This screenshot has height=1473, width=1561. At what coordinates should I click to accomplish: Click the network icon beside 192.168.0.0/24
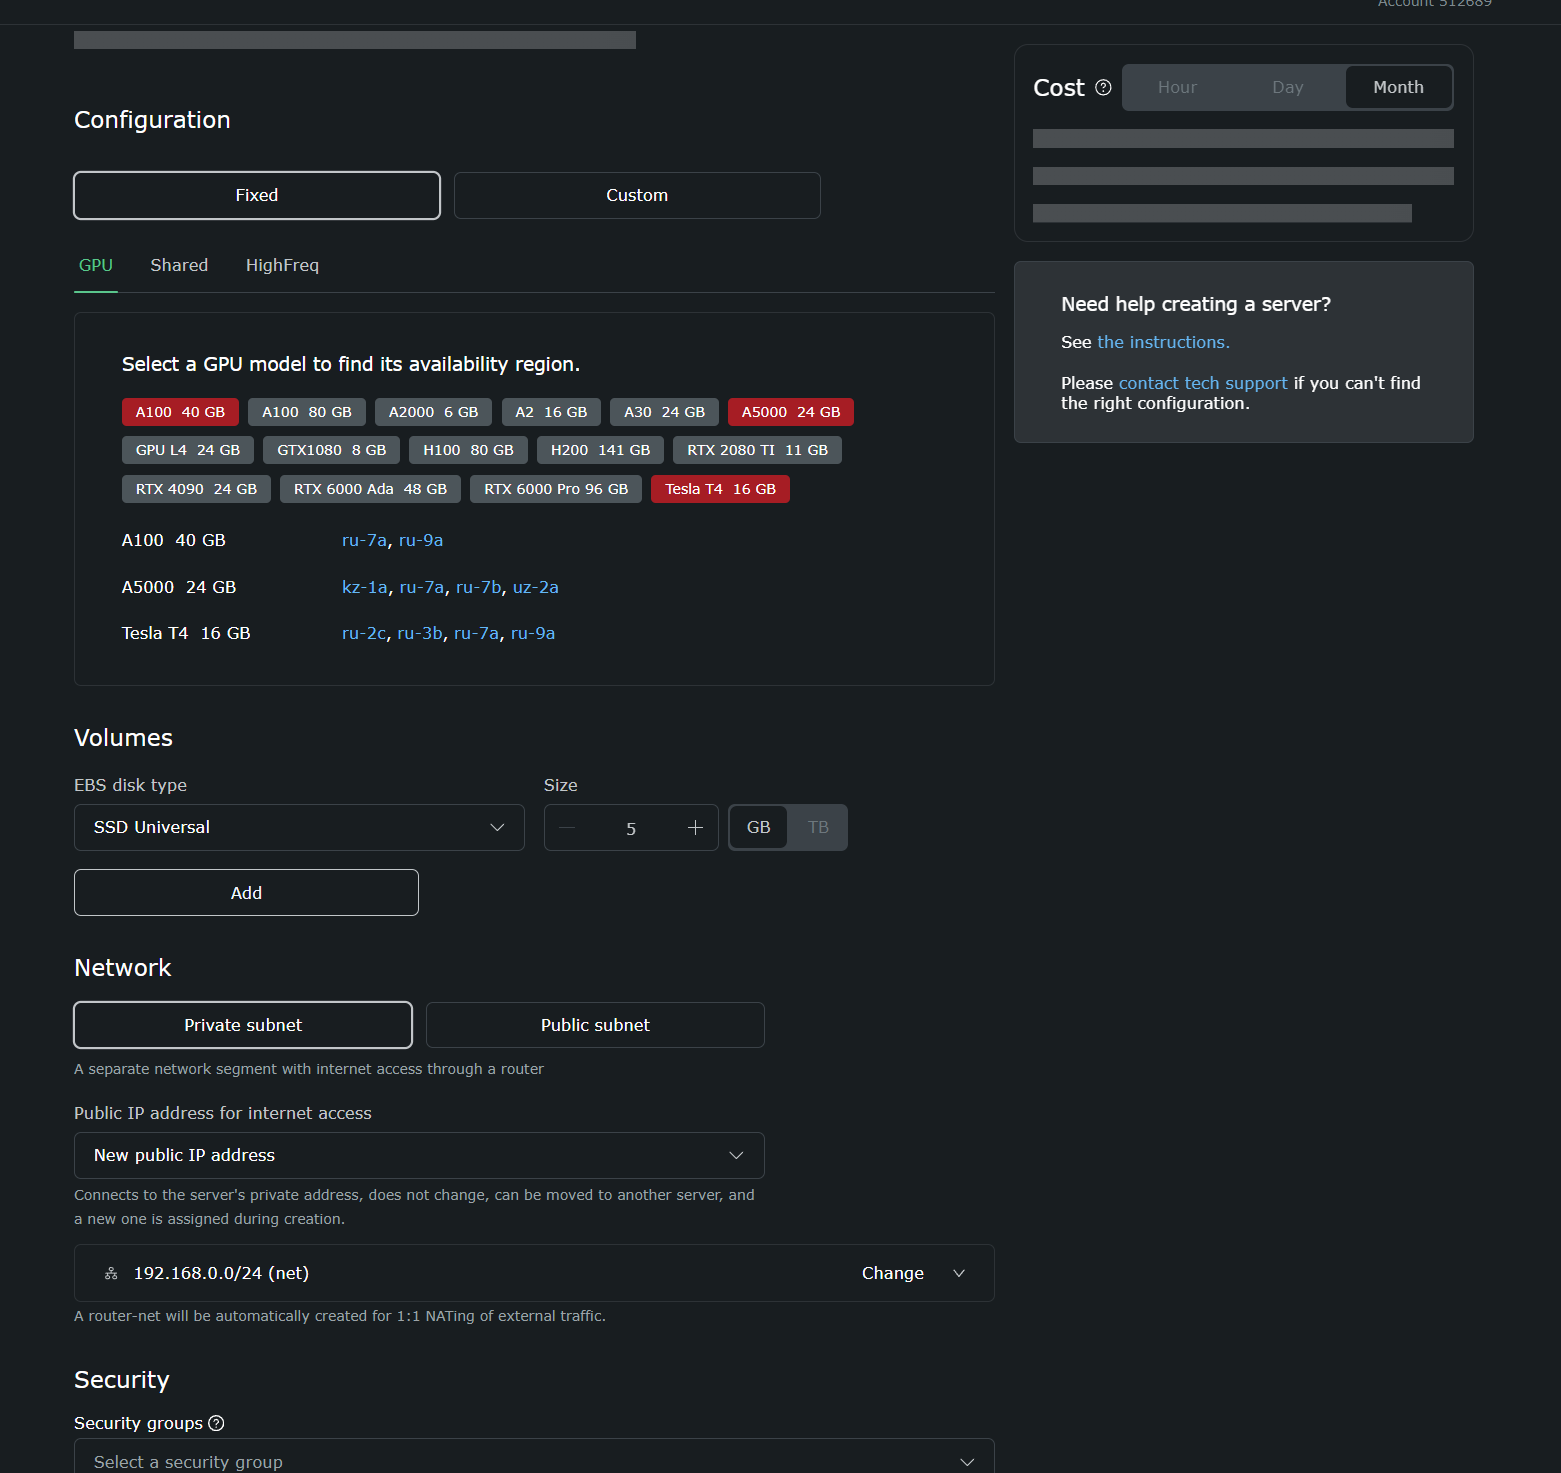[111, 1273]
